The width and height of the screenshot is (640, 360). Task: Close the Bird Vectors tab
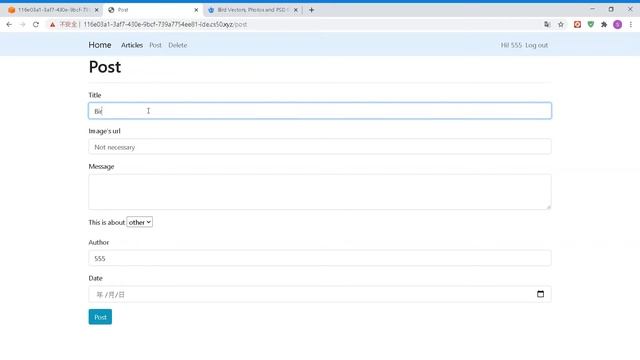click(296, 10)
